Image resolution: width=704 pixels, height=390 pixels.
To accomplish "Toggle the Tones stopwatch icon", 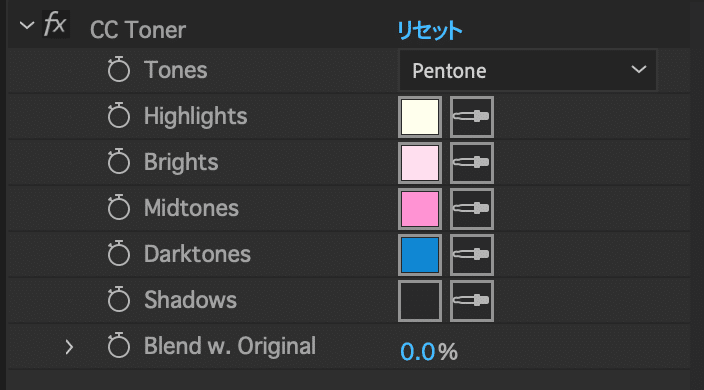I will coord(119,70).
